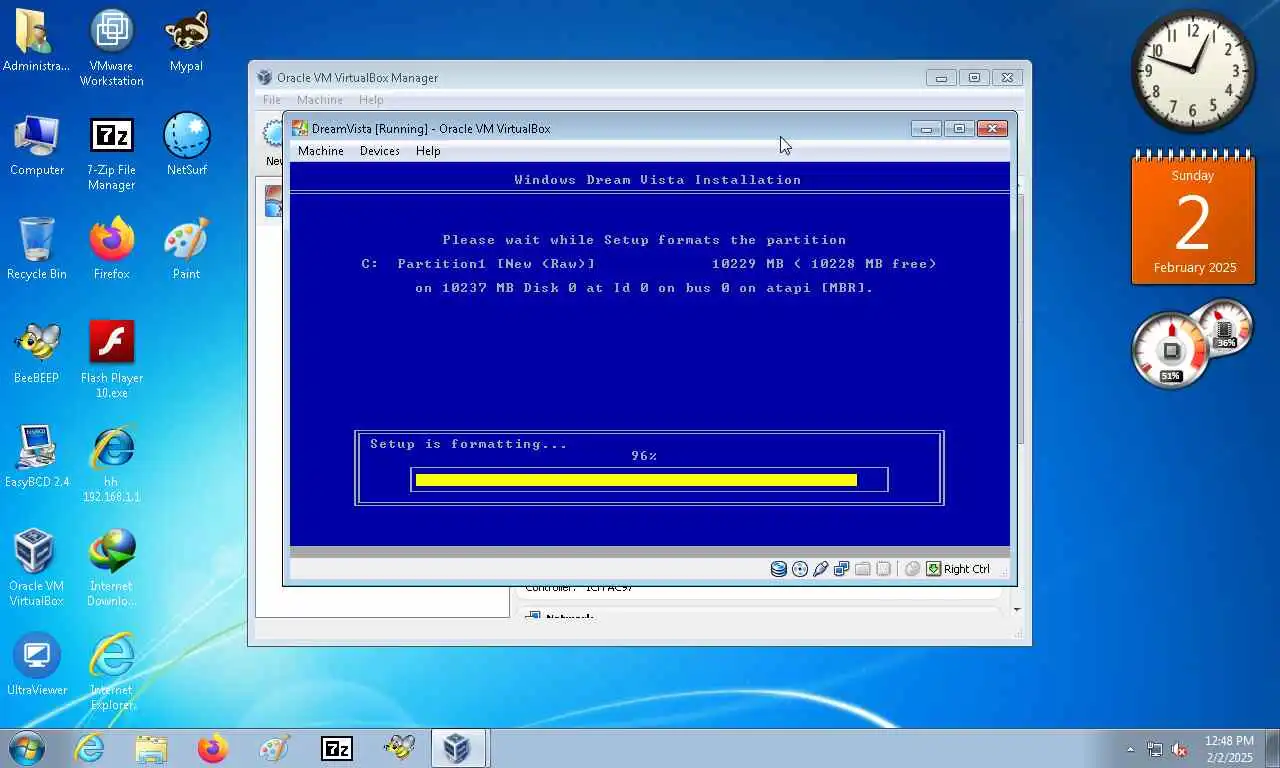
Task: Click the optical disk indicator icon
Action: tap(799, 569)
